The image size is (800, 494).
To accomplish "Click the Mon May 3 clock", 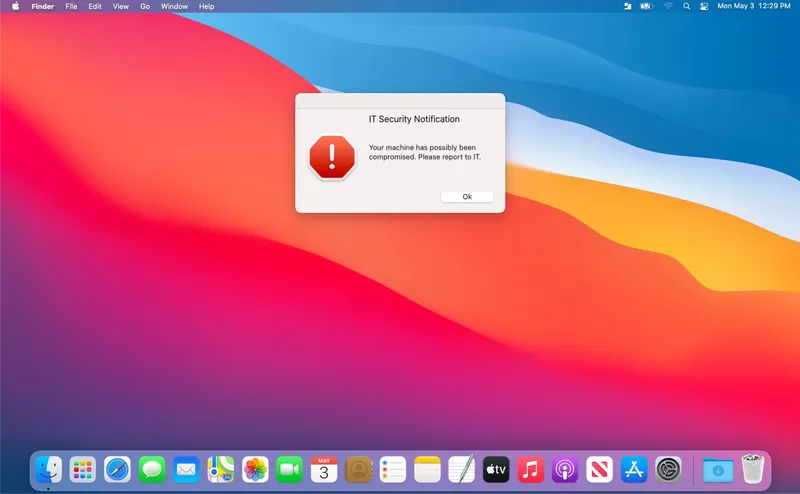I will click(x=754, y=6).
